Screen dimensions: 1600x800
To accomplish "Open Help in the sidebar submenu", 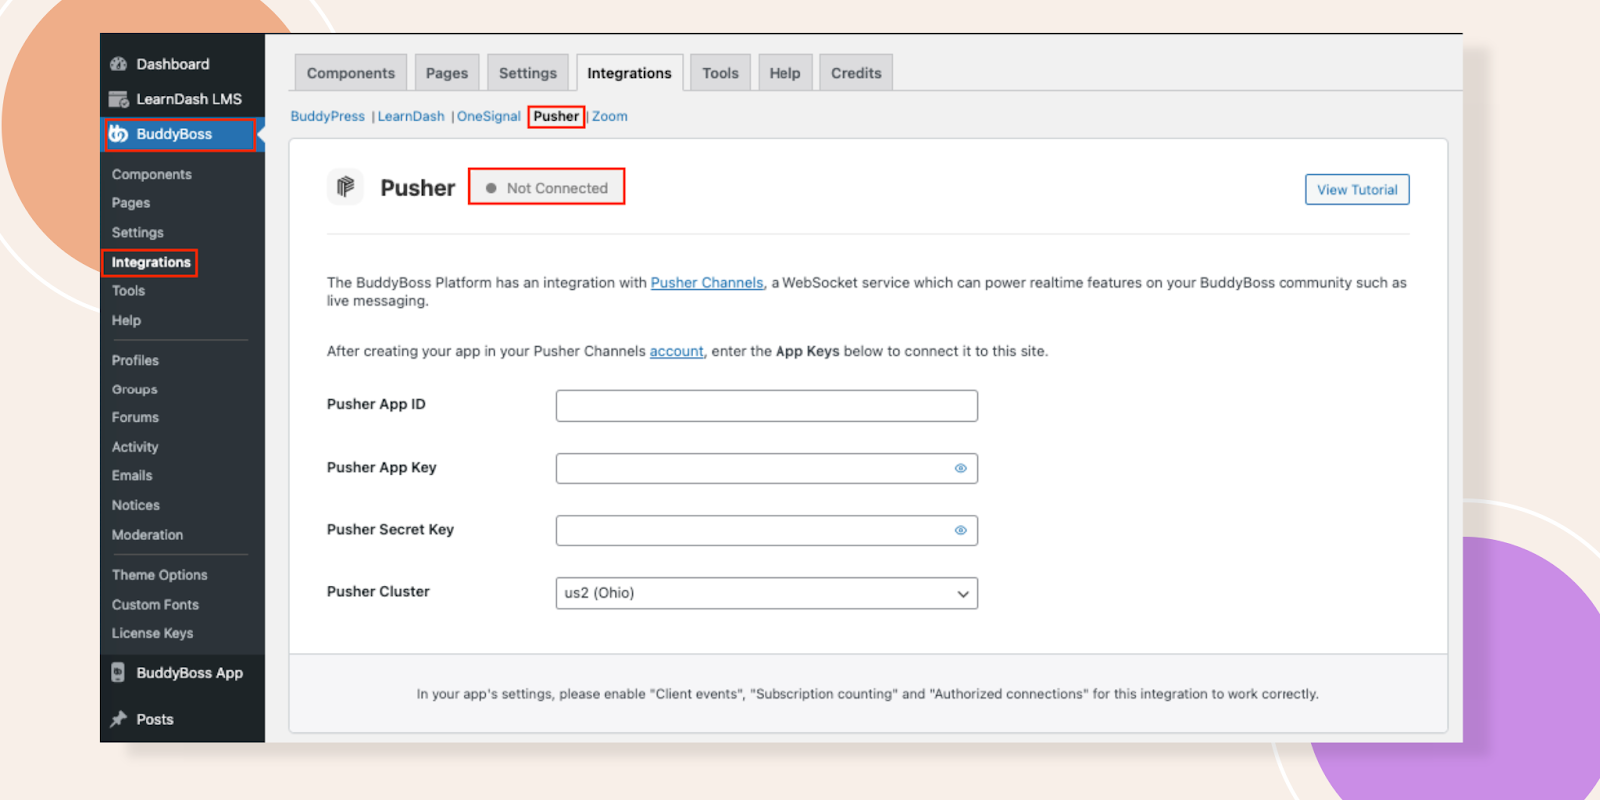I will point(126,320).
